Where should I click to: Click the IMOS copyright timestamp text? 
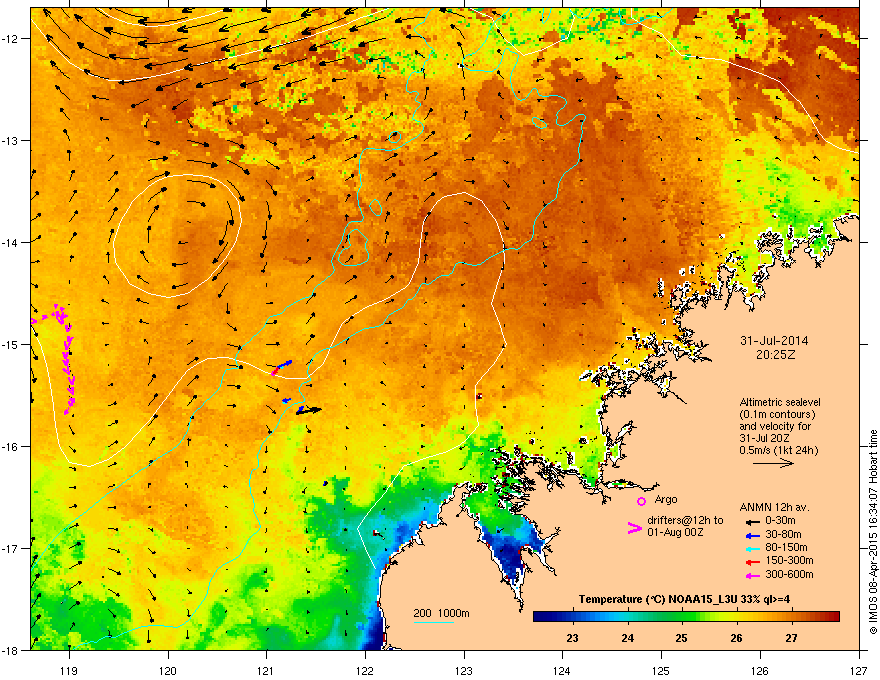[873, 532]
